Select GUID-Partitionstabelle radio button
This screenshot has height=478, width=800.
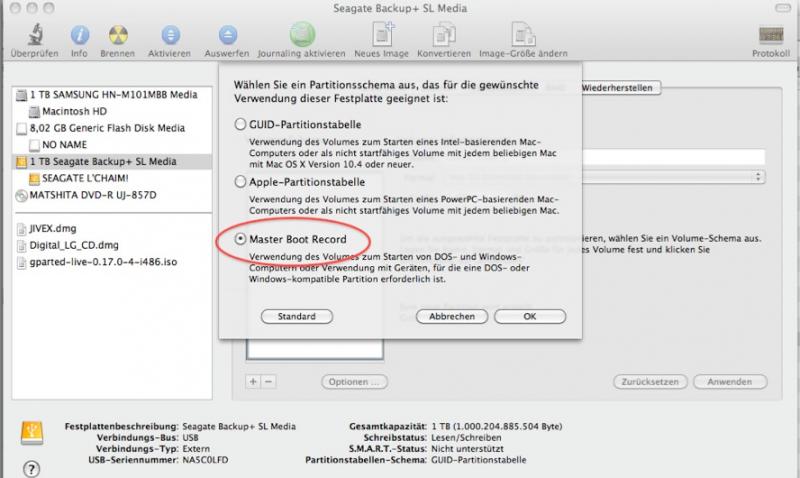coord(239,124)
